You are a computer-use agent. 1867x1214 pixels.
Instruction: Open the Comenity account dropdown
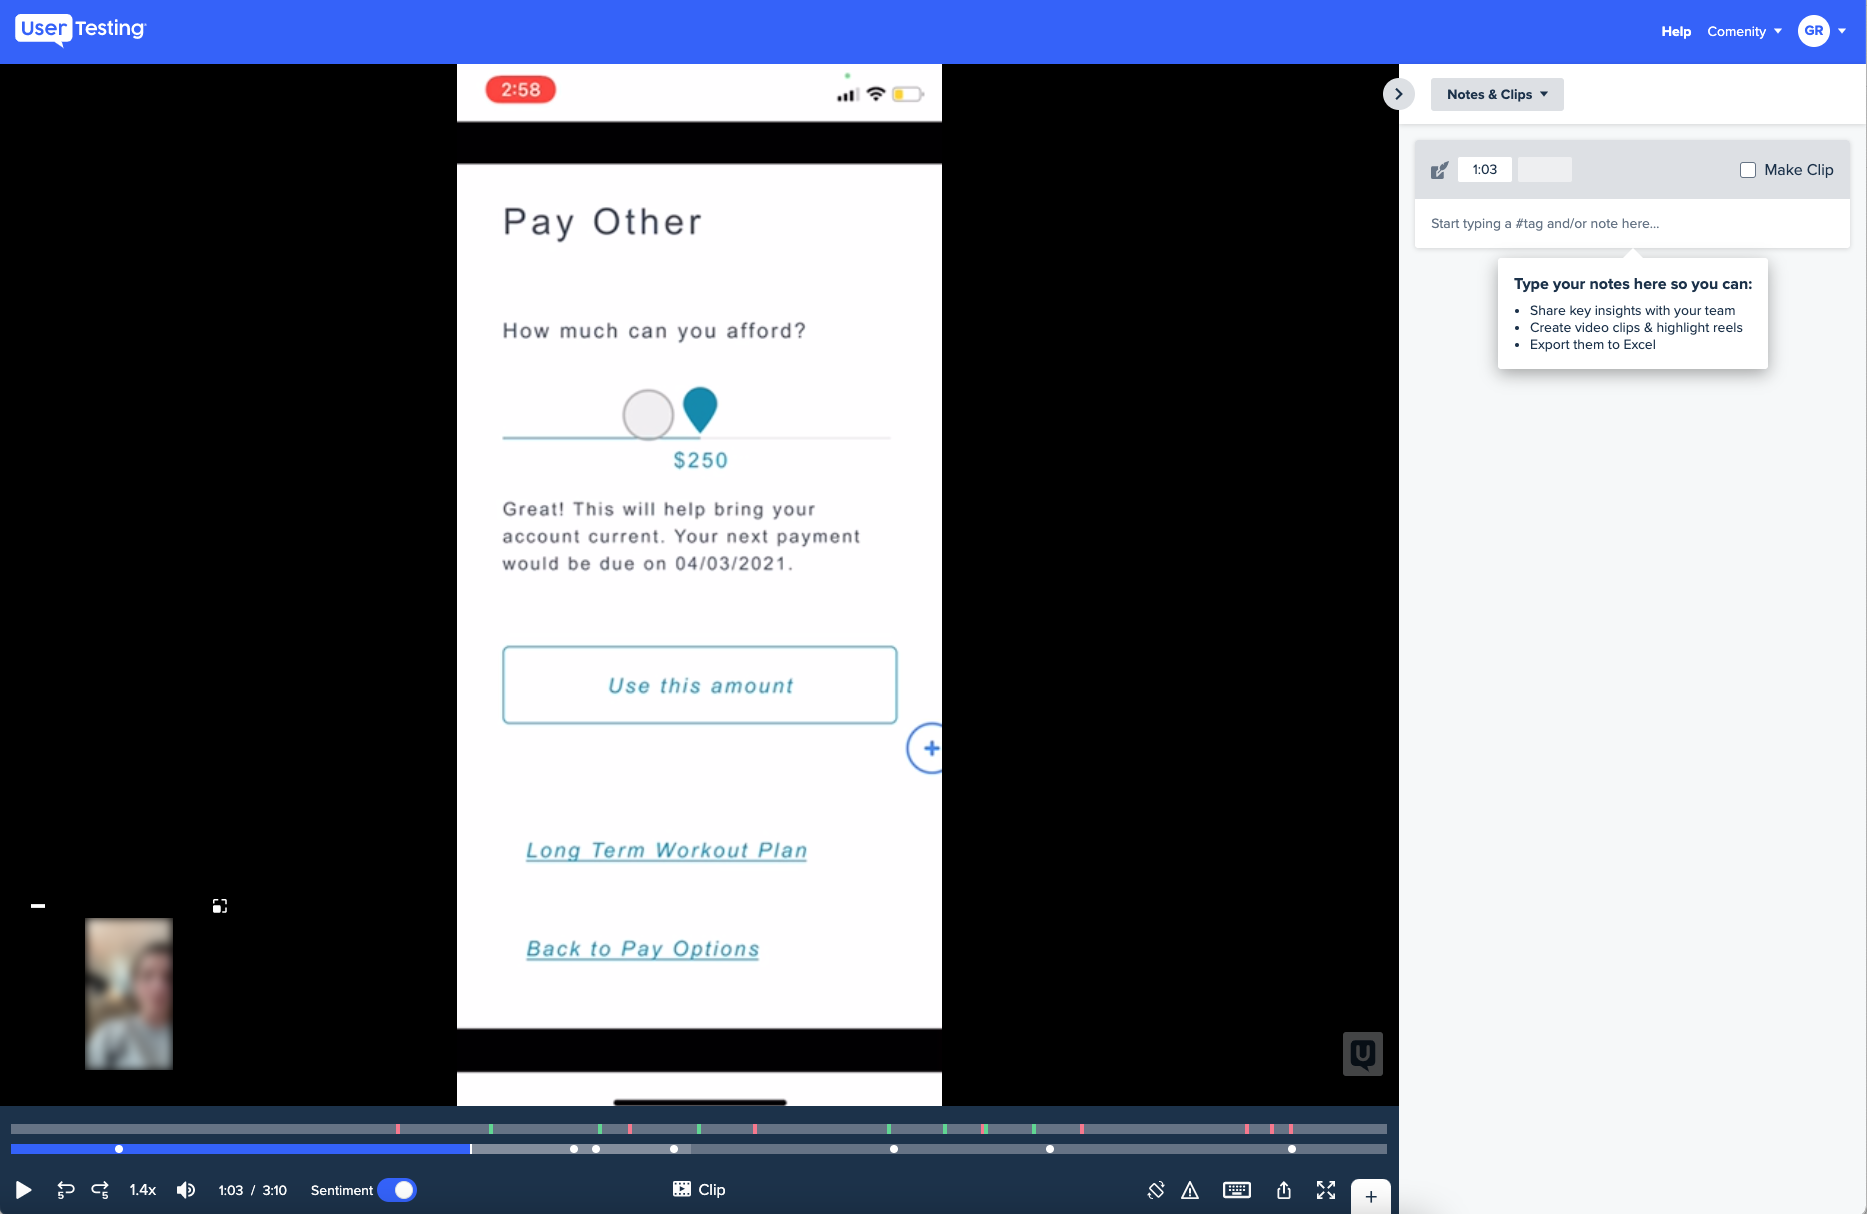(1744, 31)
